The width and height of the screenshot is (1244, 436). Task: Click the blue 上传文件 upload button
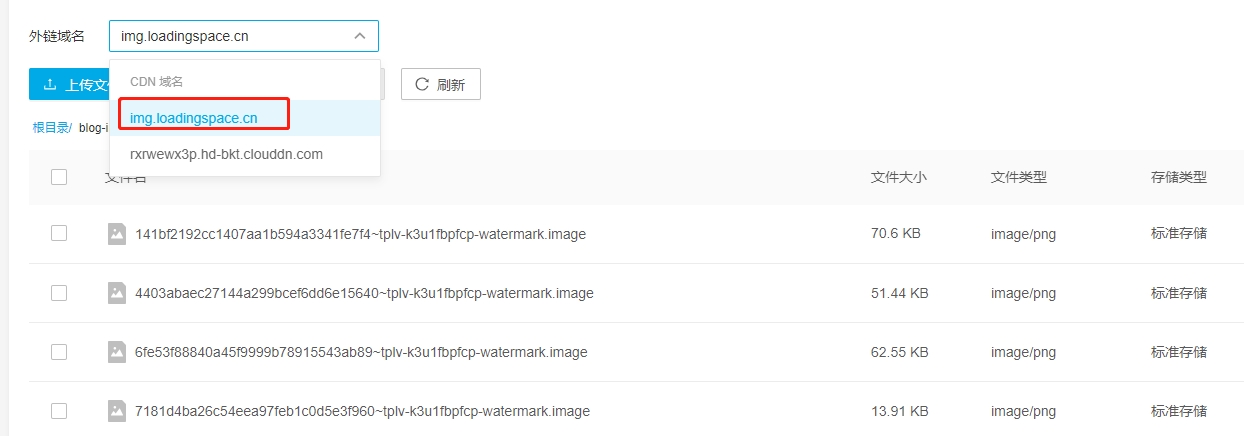pyautogui.click(x=72, y=85)
